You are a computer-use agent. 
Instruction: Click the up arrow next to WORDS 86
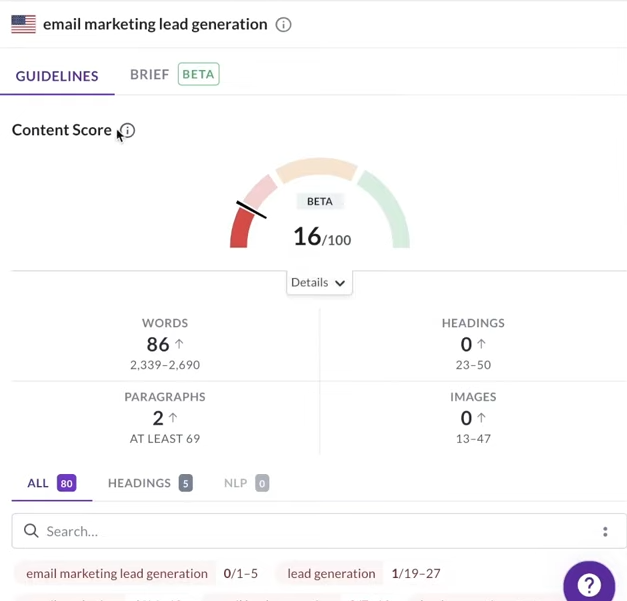point(179,343)
